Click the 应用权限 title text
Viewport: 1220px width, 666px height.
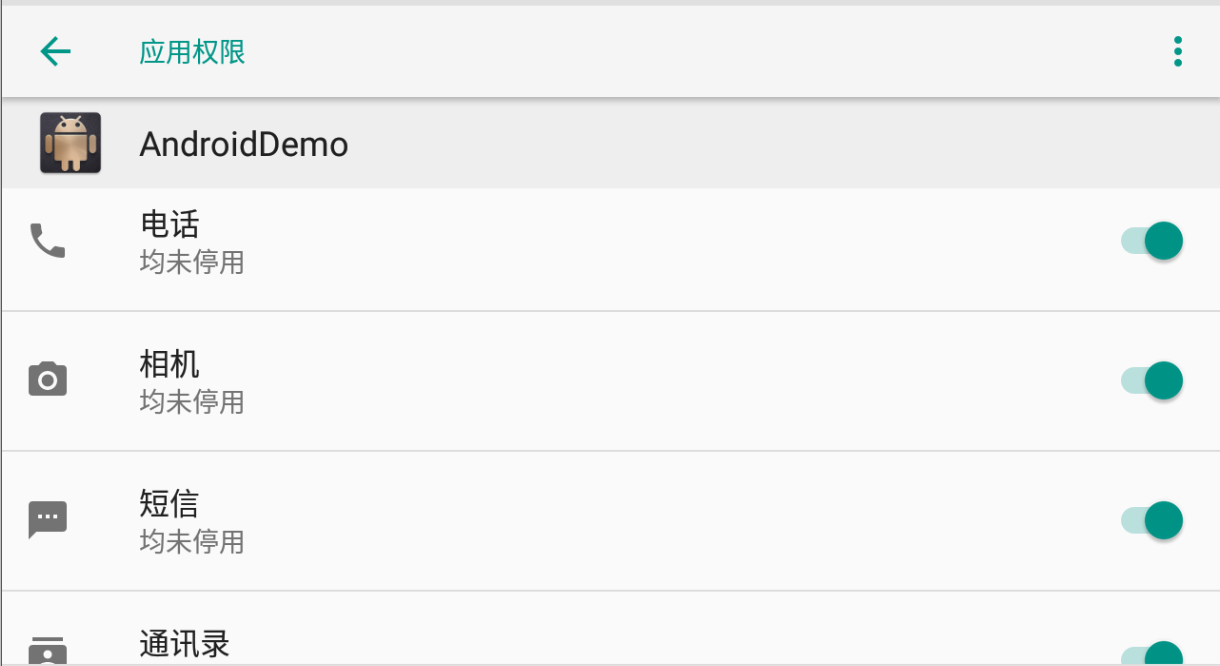192,52
